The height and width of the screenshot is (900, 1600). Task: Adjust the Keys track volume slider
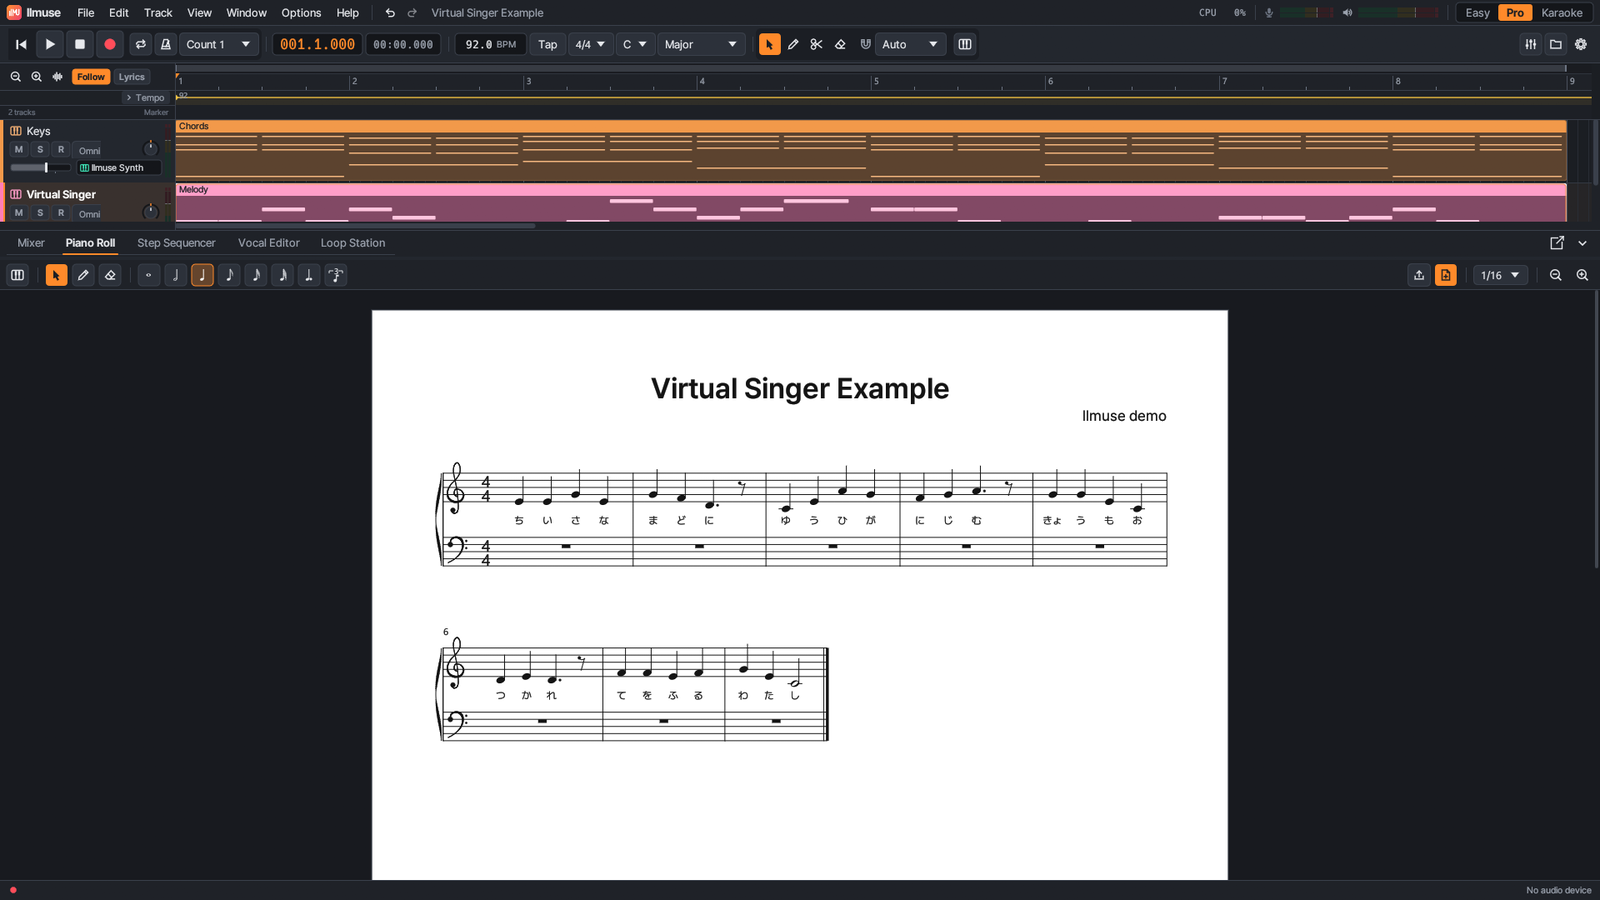pos(40,168)
